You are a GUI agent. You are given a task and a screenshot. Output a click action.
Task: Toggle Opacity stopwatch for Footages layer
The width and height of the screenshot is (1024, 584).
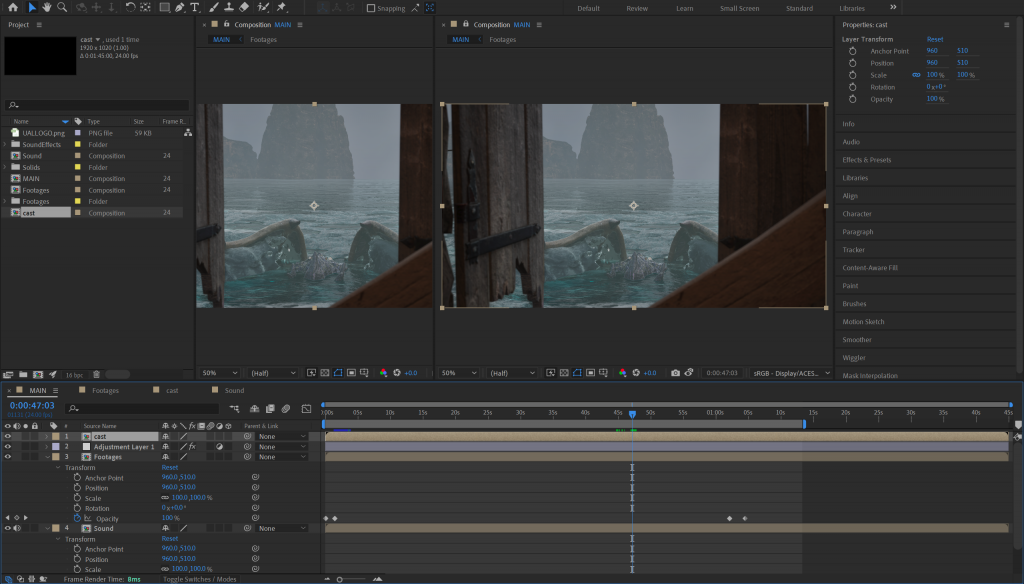coord(77,518)
